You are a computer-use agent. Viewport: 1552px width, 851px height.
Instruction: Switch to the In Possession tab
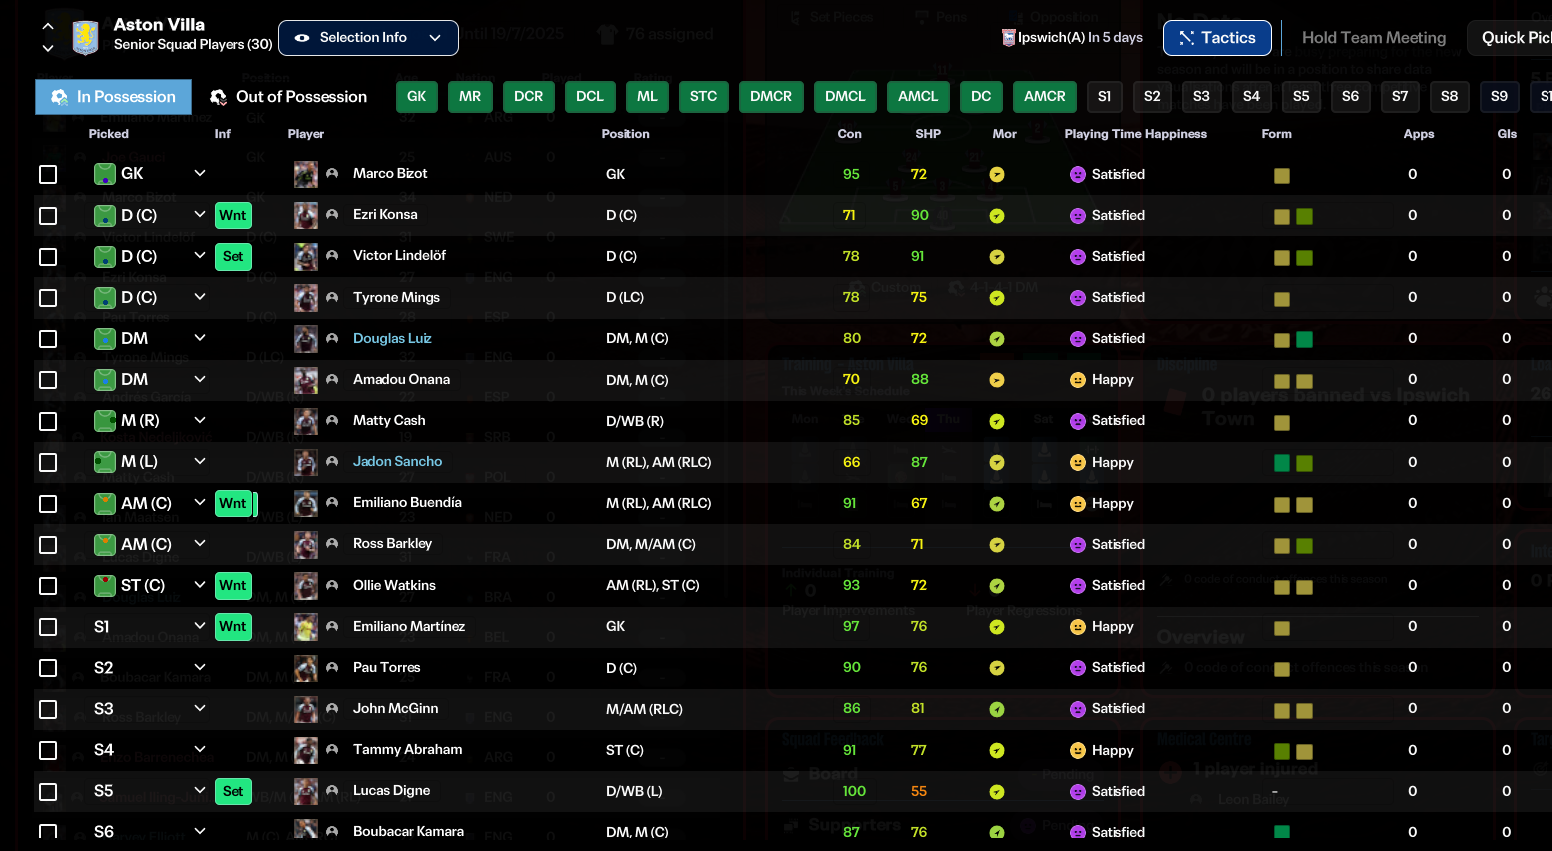pyautogui.click(x=113, y=97)
